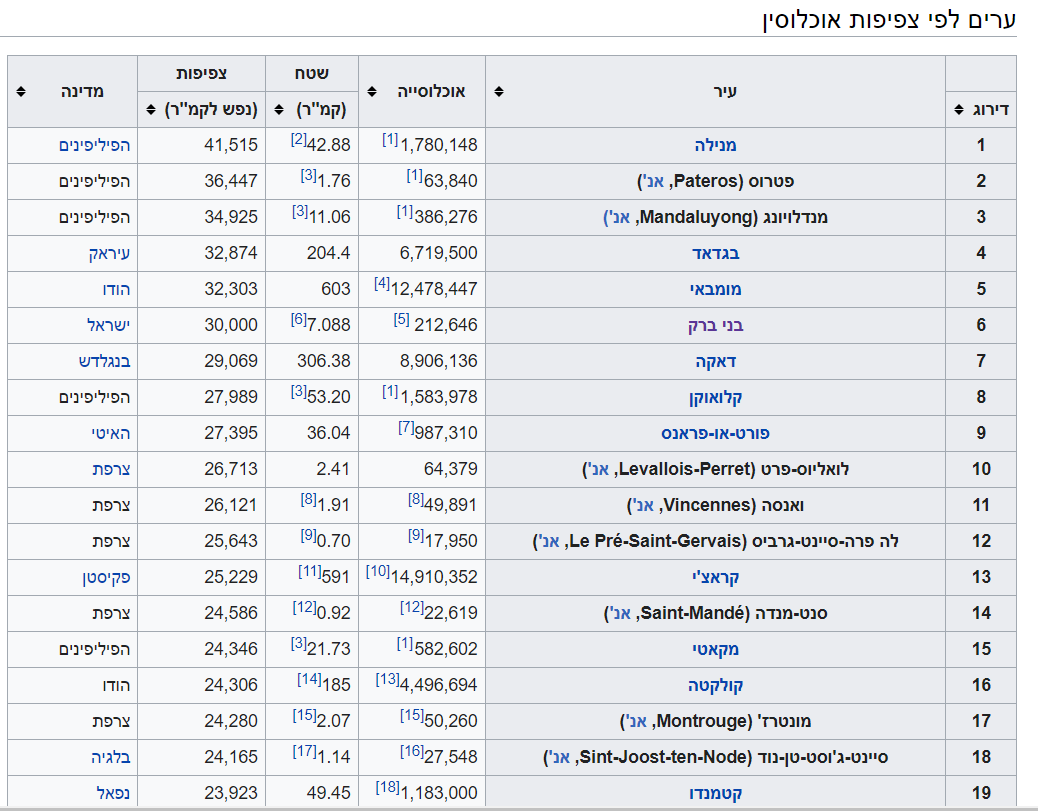The height and width of the screenshot is (811, 1038).
Task: Go to the פורט-או-פראנס article
Action: (715, 433)
